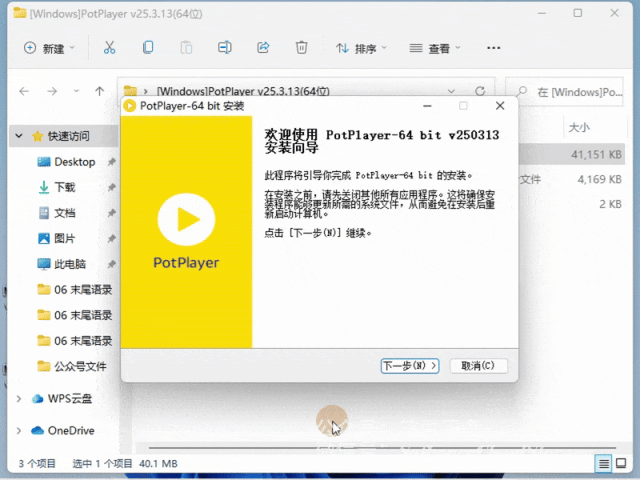Open Pictures (图片) in the sidebar

[x=64, y=238]
